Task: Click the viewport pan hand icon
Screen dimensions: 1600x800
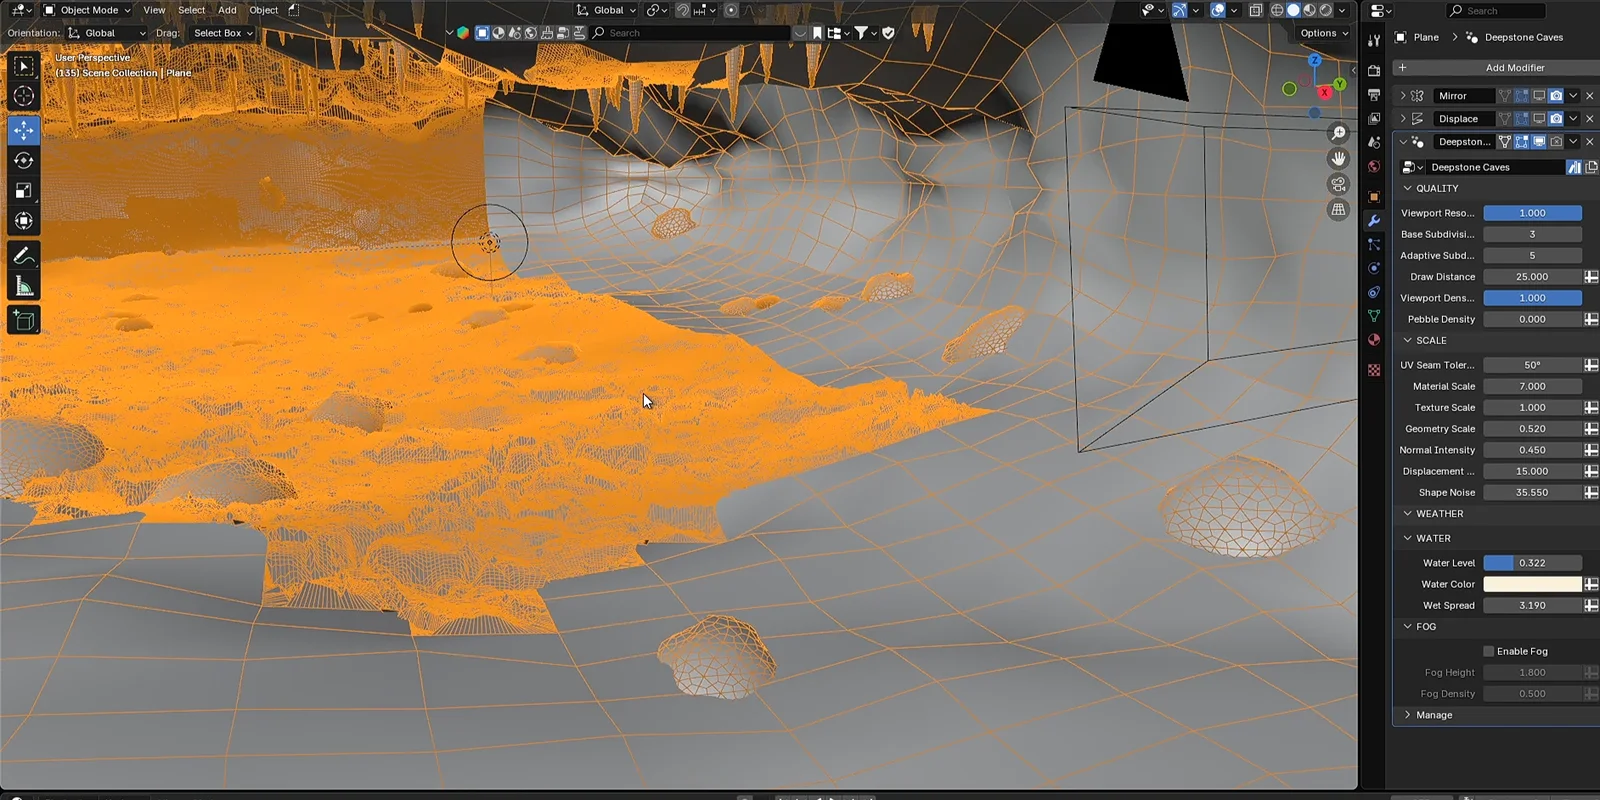Action: pyautogui.click(x=1338, y=159)
